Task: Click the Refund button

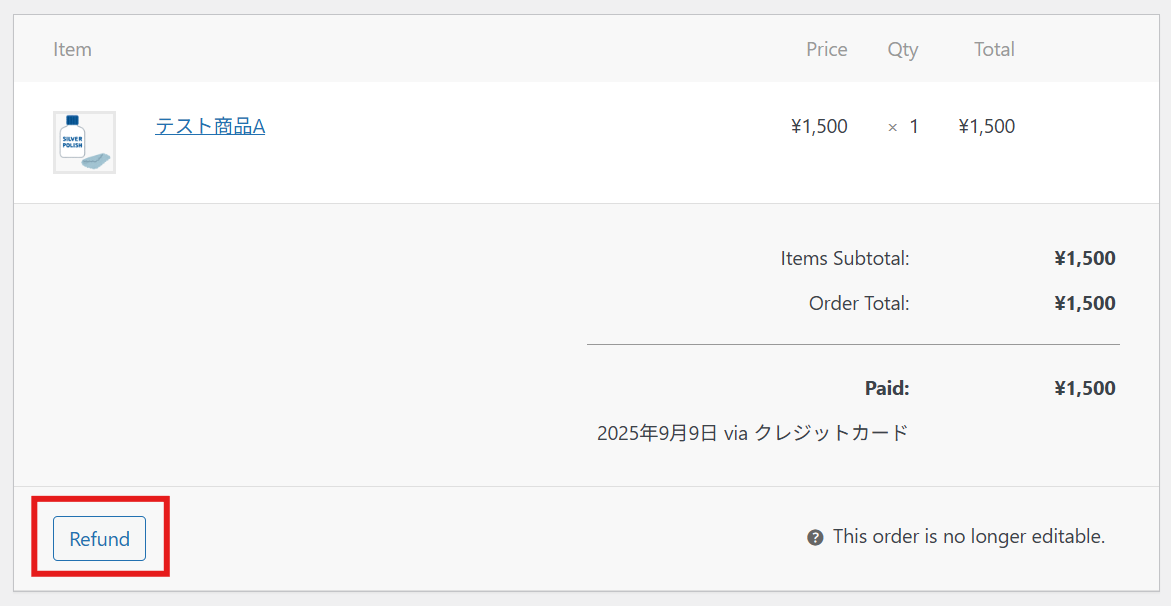Action: pos(99,539)
